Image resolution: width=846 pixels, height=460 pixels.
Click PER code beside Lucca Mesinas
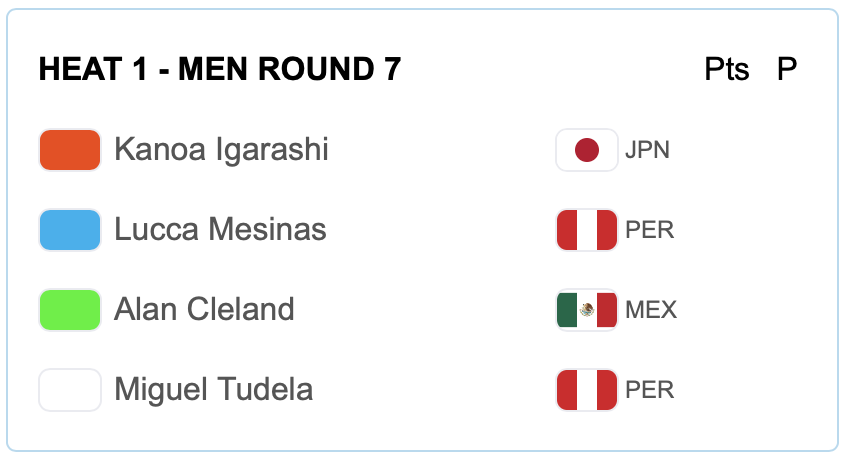649,230
